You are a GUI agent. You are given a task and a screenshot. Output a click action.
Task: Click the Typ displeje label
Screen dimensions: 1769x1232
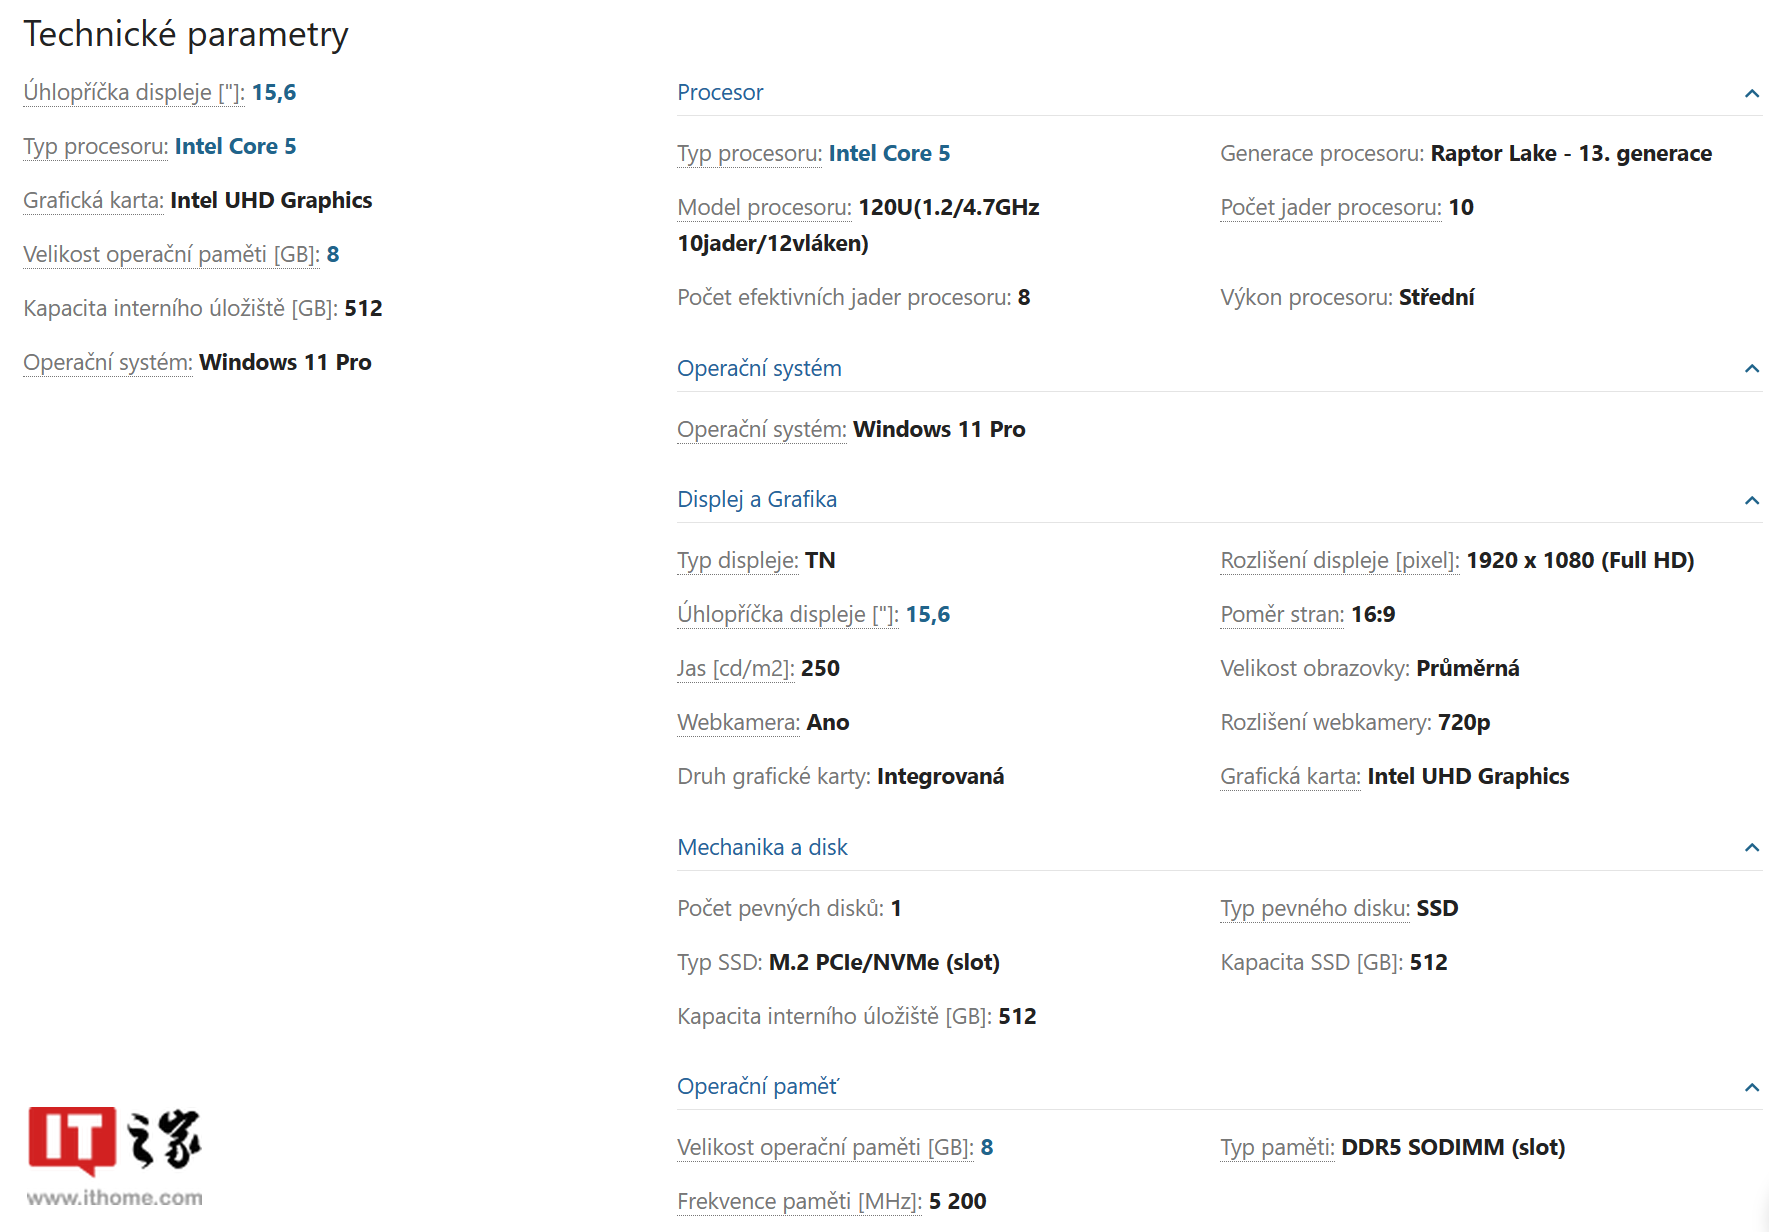pos(738,560)
